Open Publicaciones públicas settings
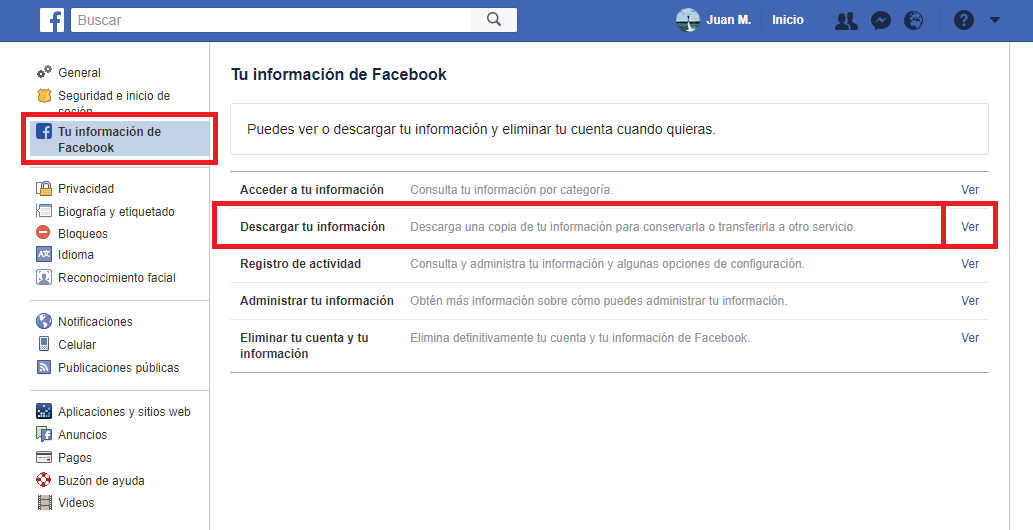 pos(119,368)
